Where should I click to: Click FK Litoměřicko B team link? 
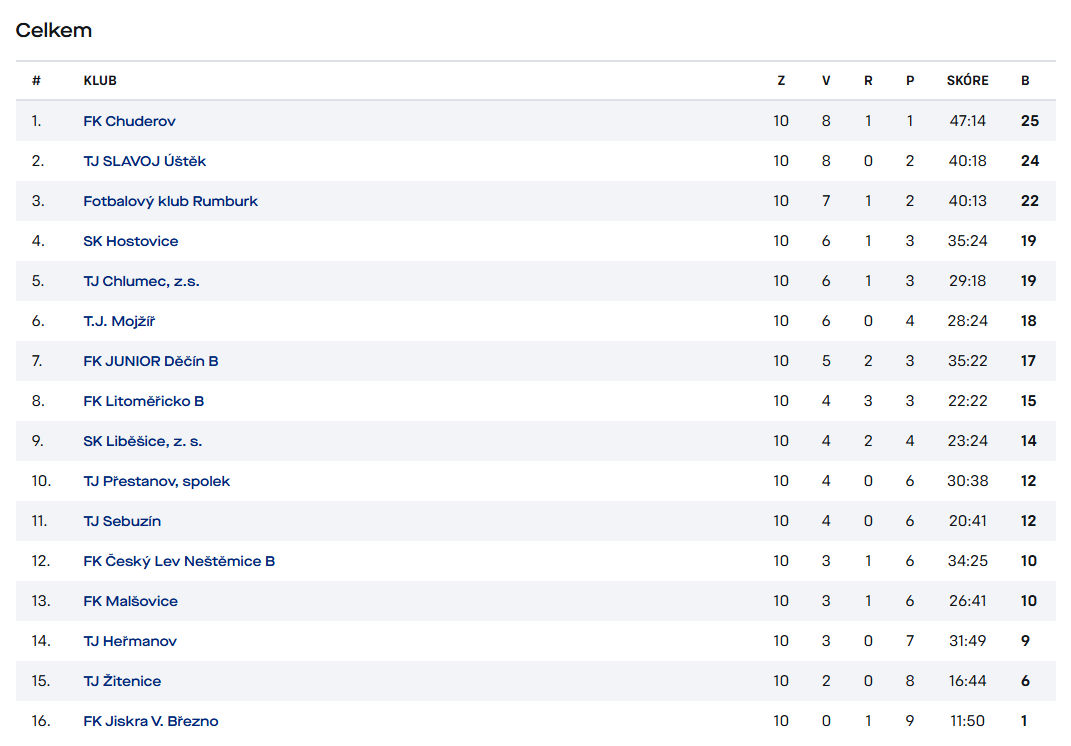click(143, 401)
